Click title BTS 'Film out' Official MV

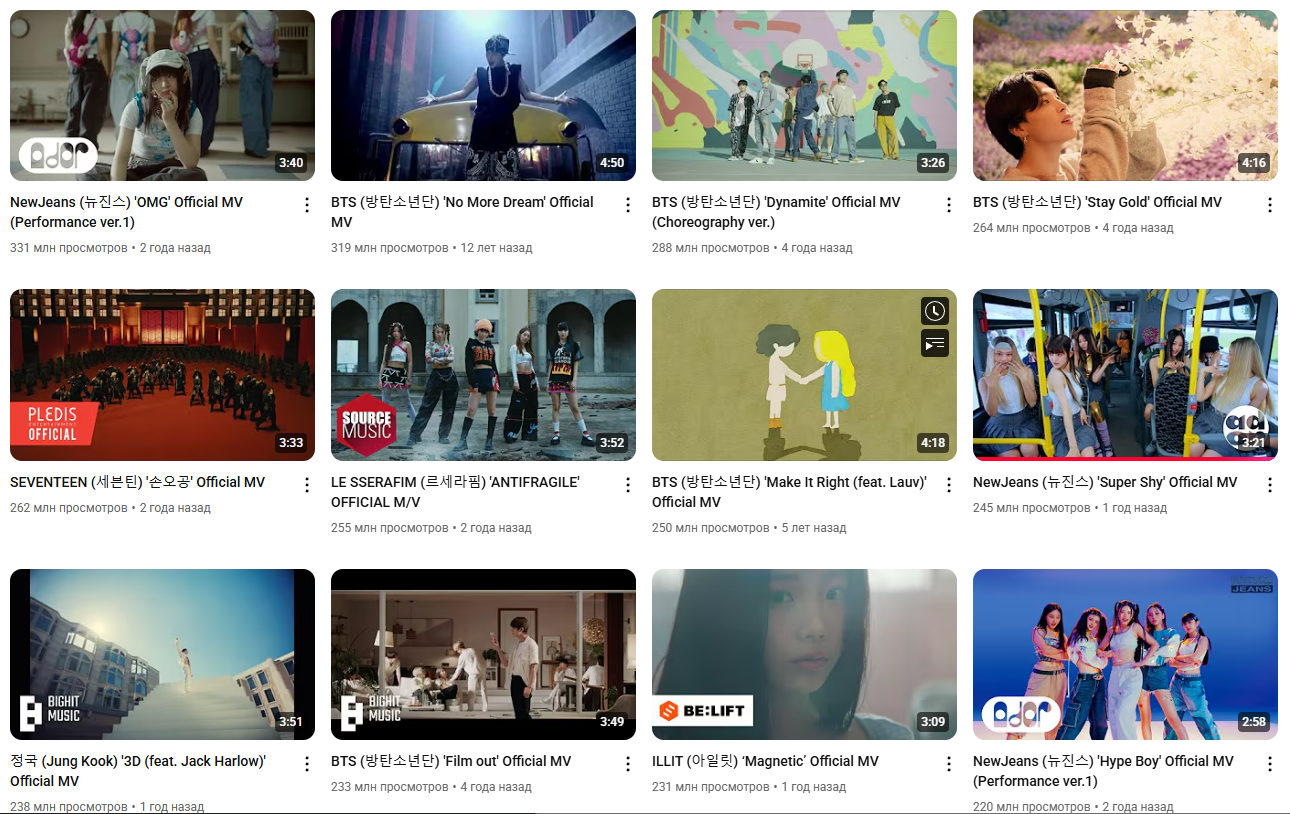coord(451,761)
